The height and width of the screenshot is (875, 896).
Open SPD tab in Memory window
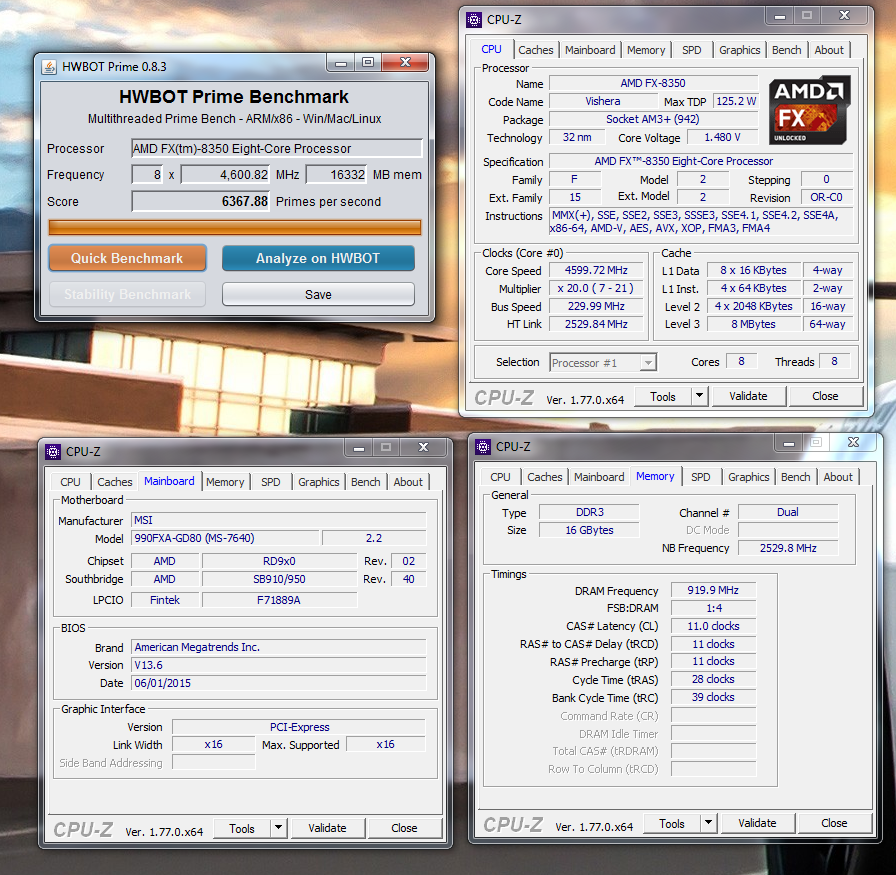(x=701, y=477)
